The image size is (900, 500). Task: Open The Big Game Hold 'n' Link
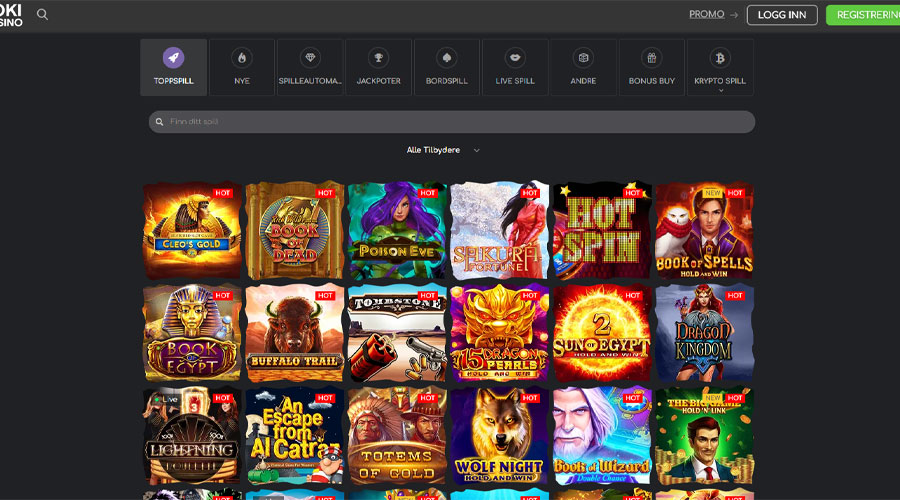tap(704, 436)
